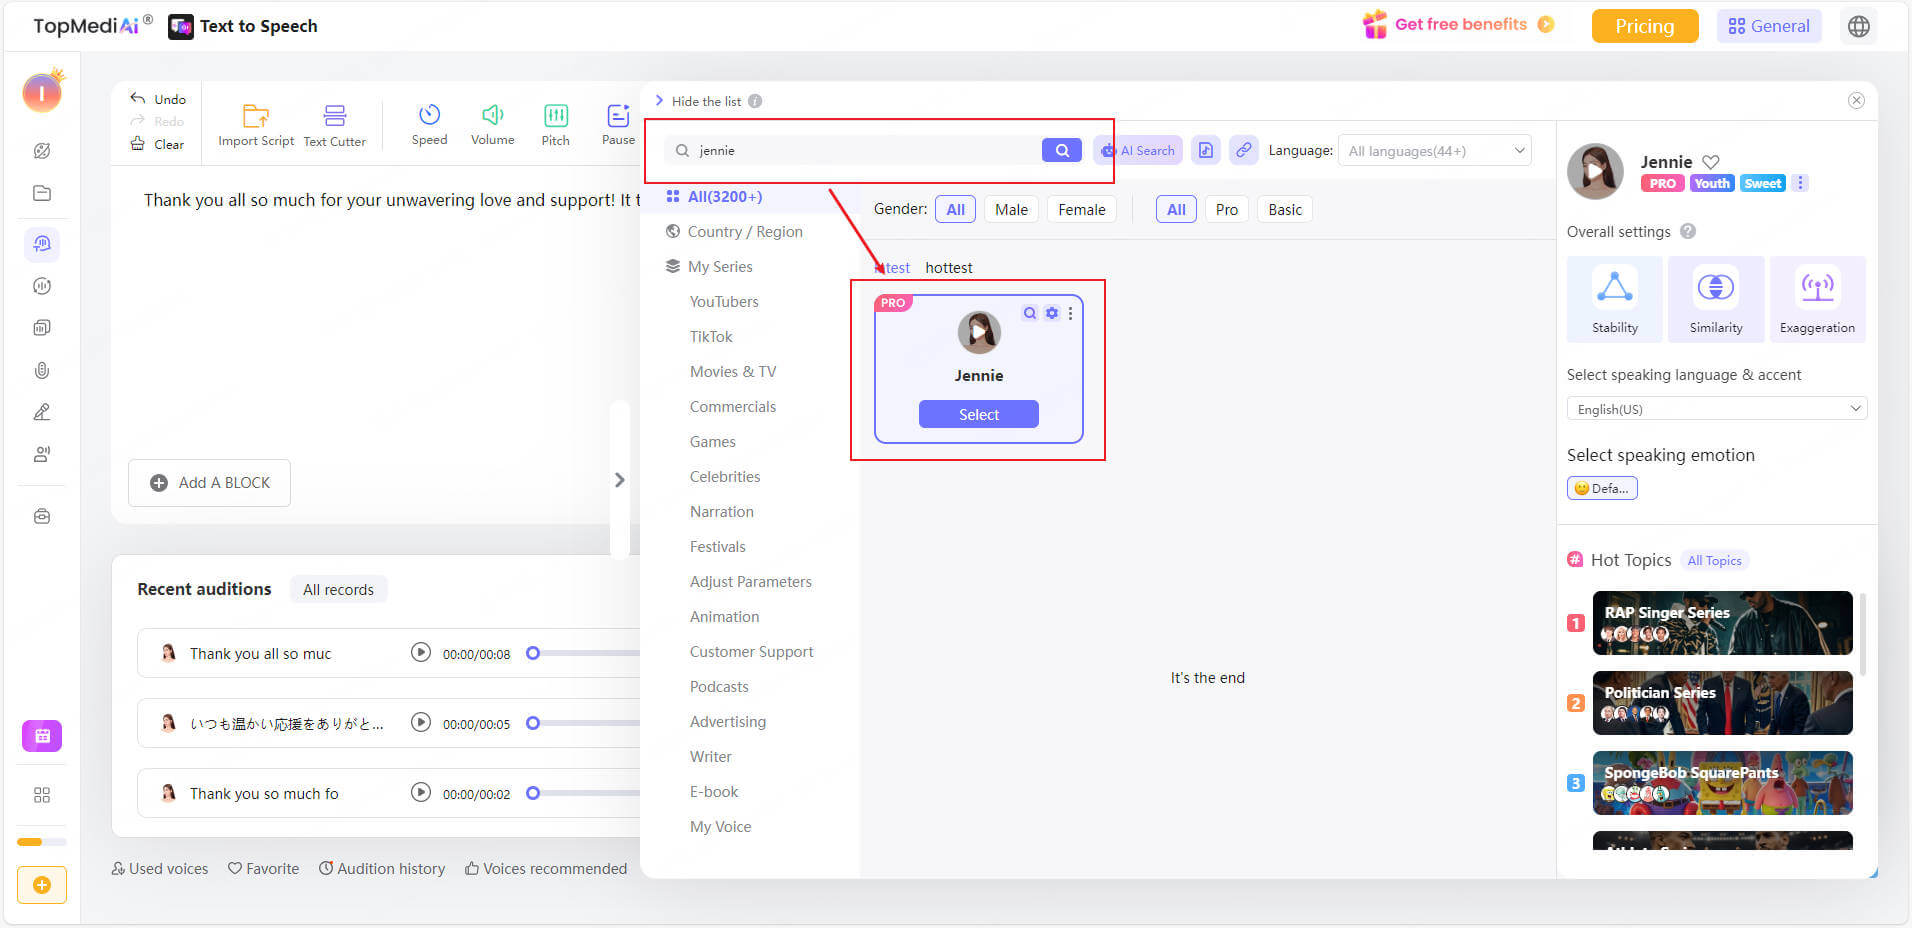
Task: Select the Text Cutter tool
Action: [x=335, y=125]
